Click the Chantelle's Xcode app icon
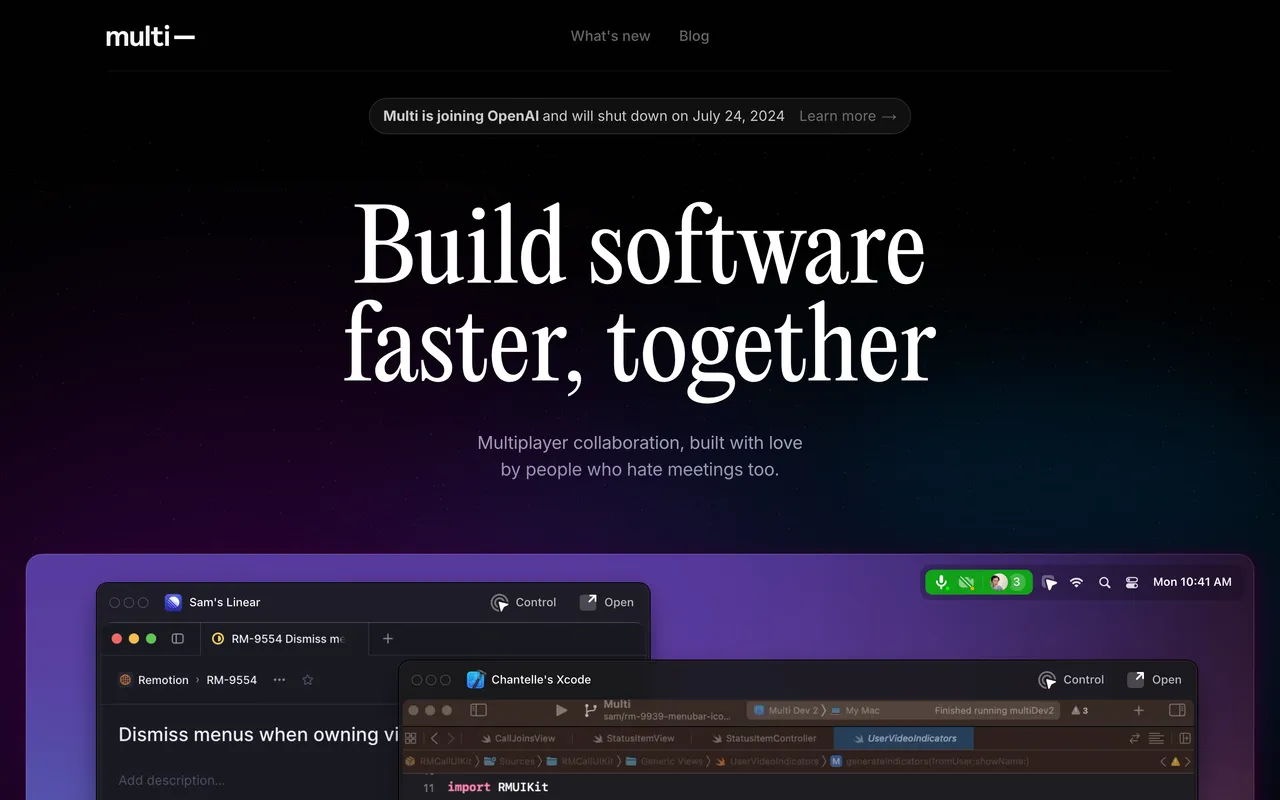This screenshot has height=800, width=1280. point(476,680)
